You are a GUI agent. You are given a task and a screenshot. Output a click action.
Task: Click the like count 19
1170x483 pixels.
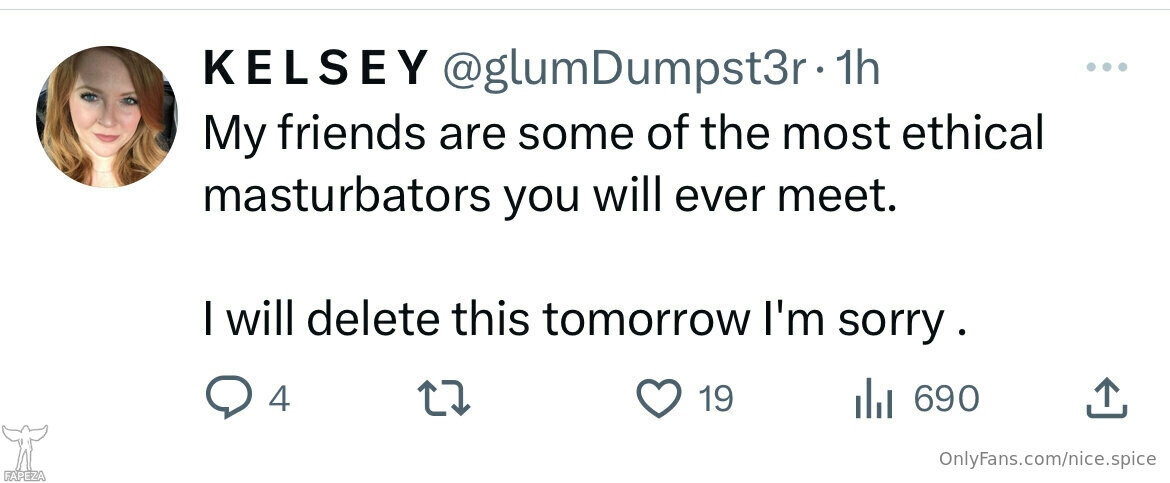(716, 399)
